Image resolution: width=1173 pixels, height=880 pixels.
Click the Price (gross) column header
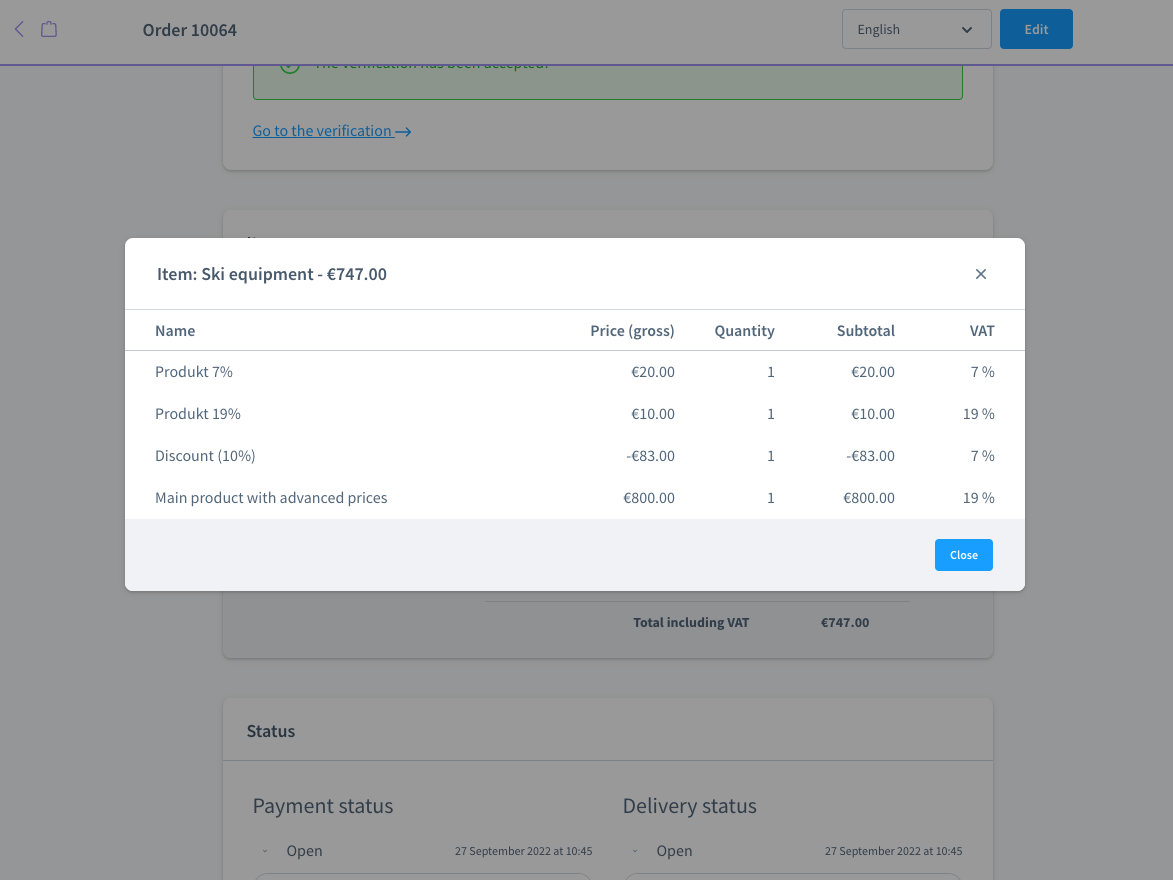point(632,331)
